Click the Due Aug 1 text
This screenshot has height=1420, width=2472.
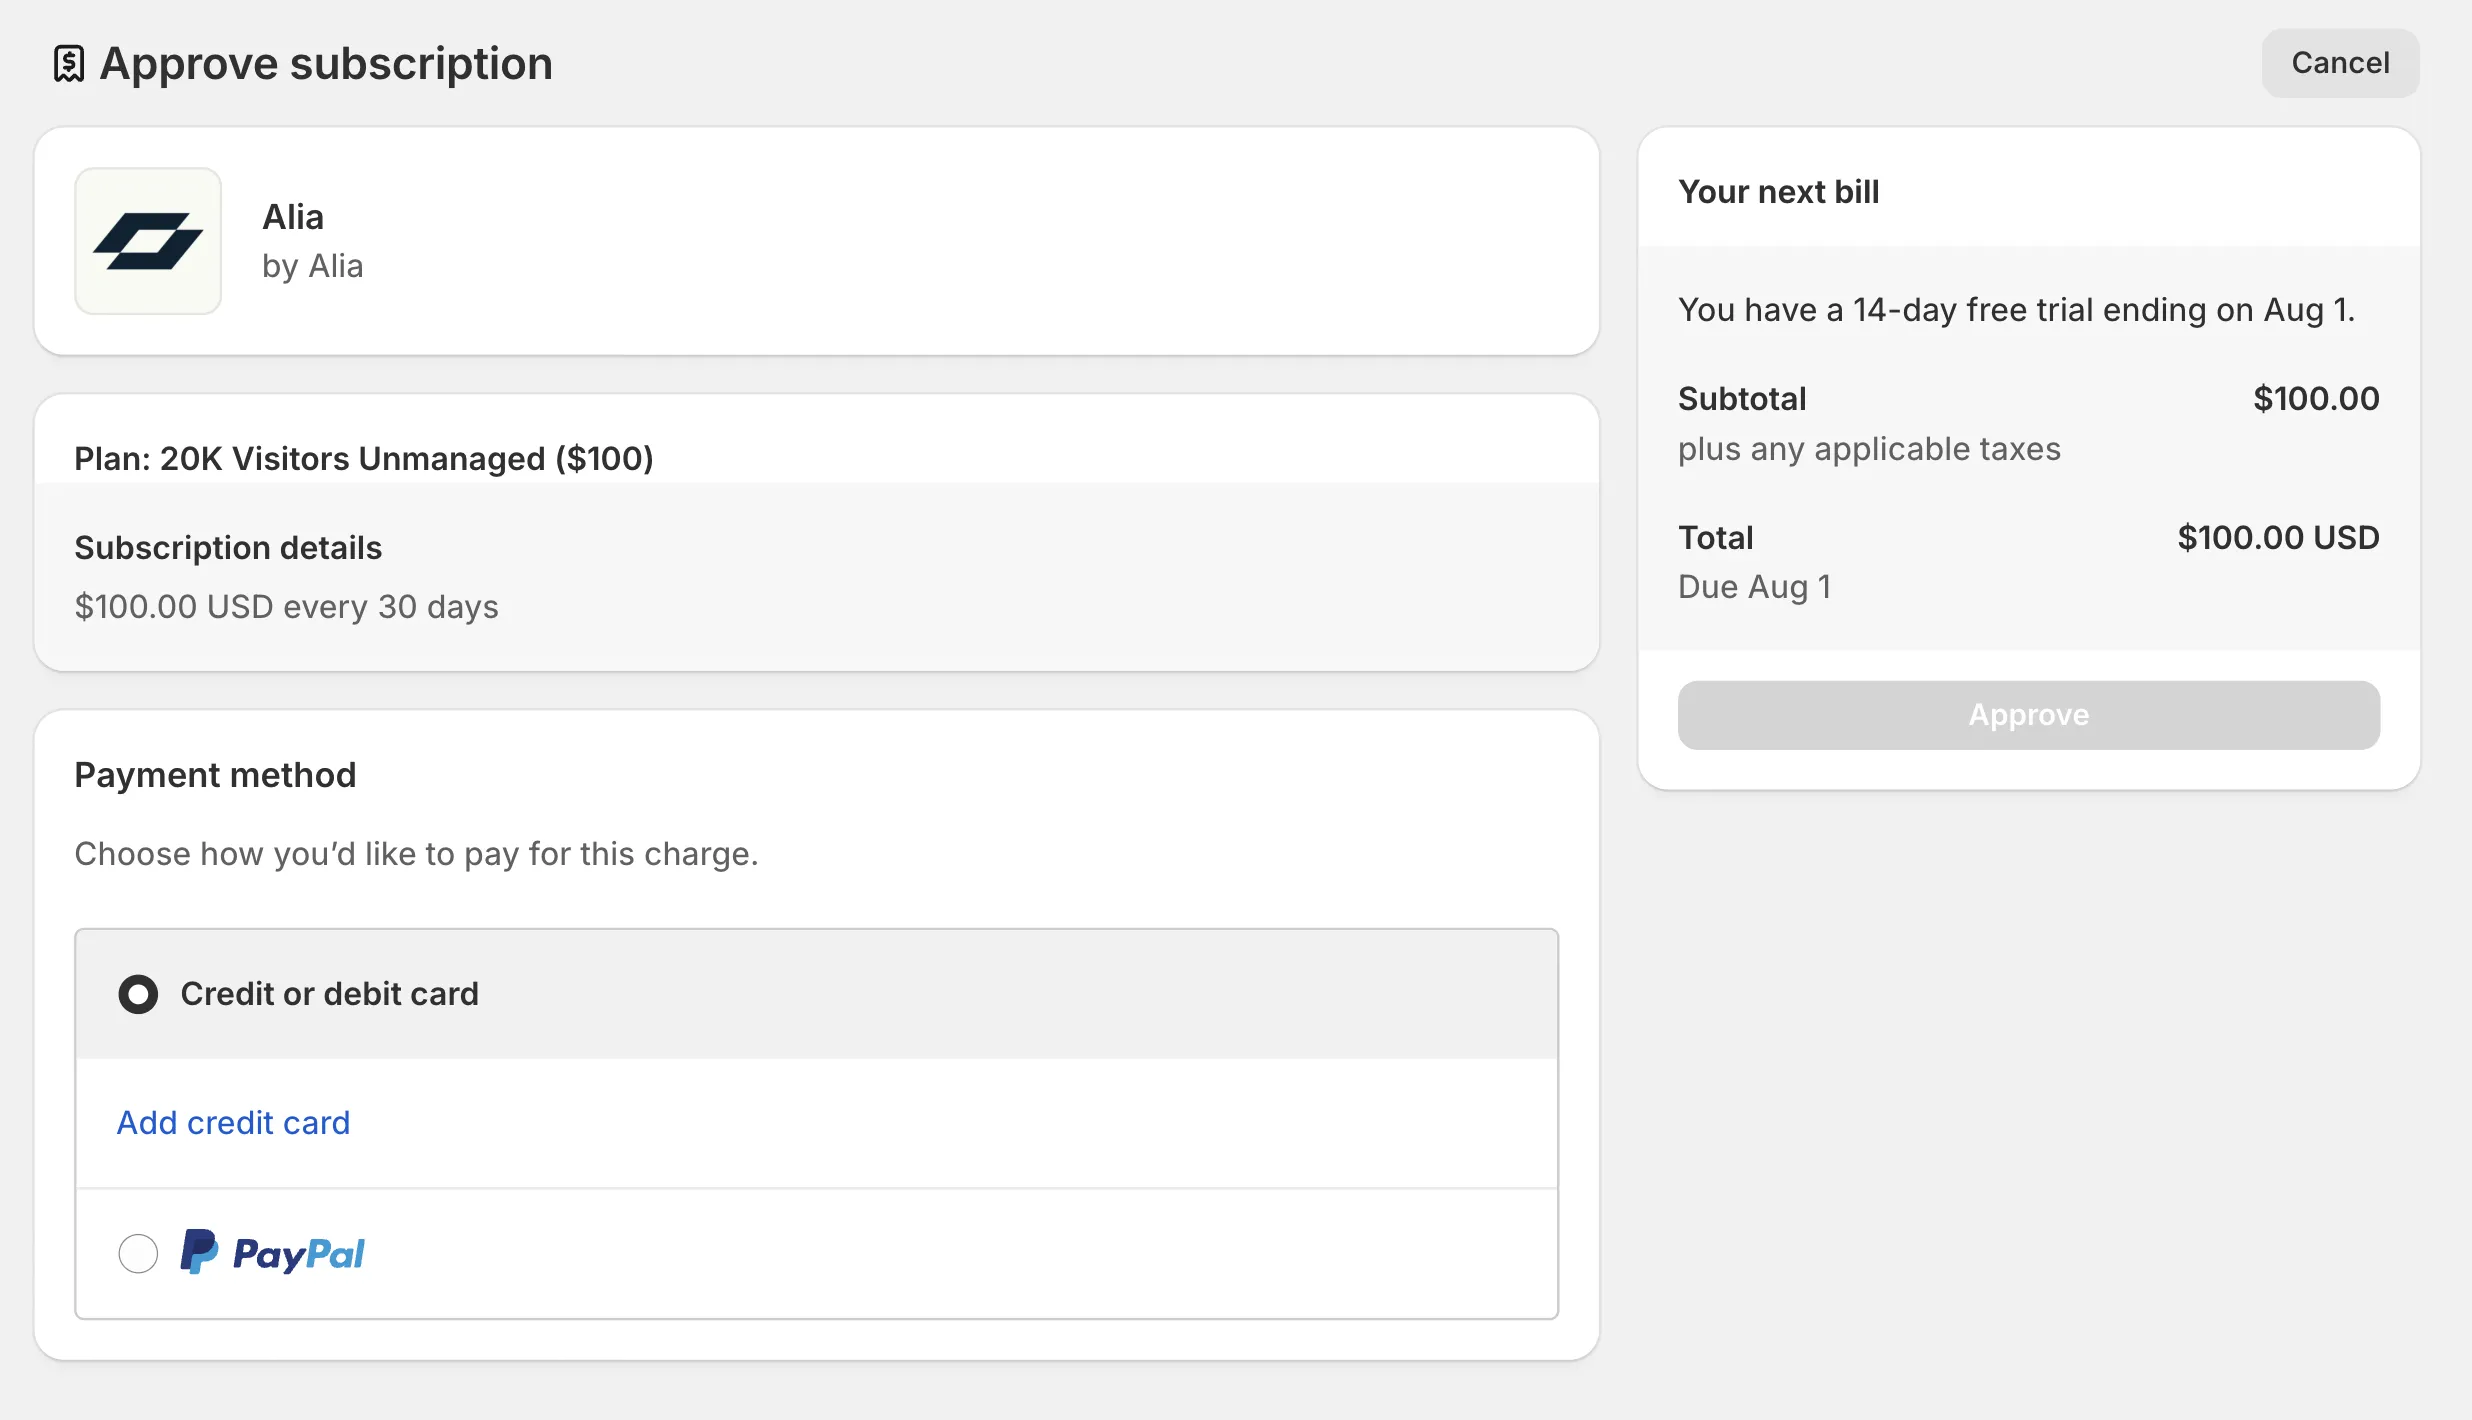coord(1754,587)
